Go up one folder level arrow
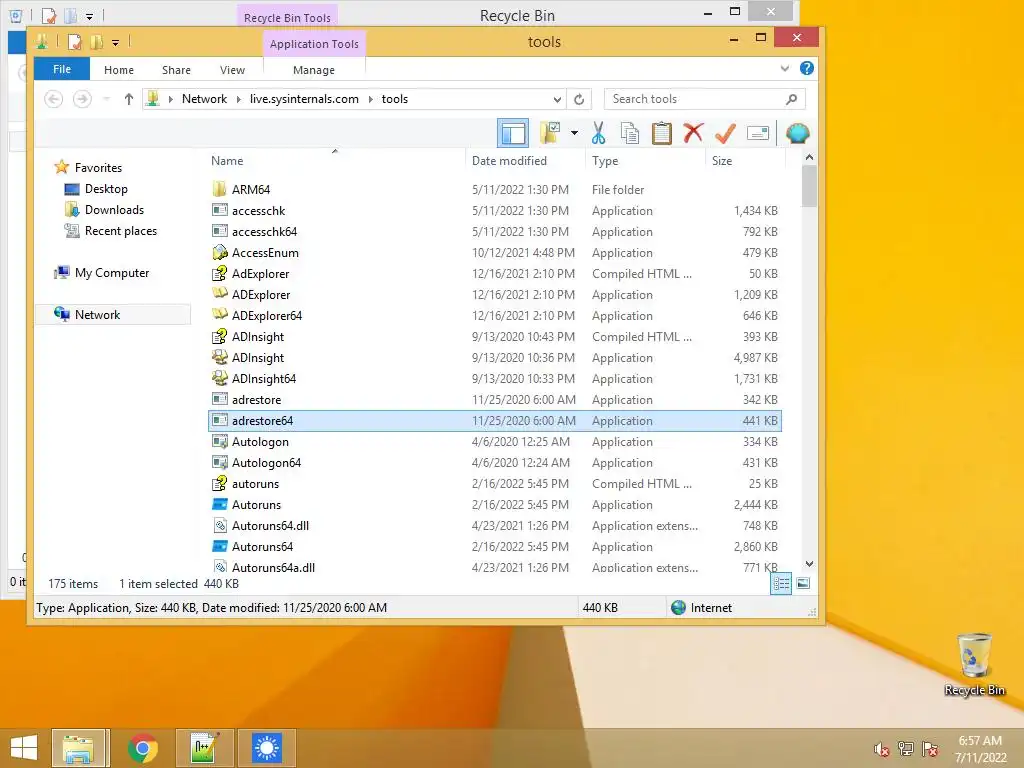 pos(129,99)
